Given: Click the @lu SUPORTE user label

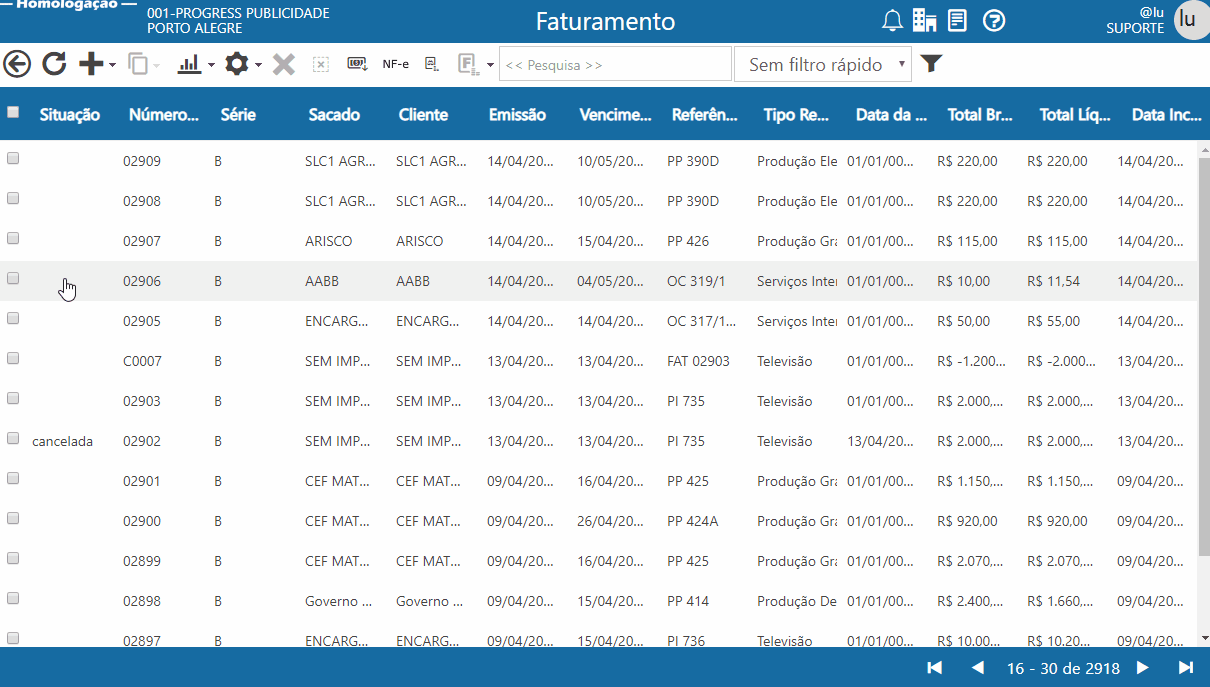Looking at the screenshot, I should click(1135, 21).
